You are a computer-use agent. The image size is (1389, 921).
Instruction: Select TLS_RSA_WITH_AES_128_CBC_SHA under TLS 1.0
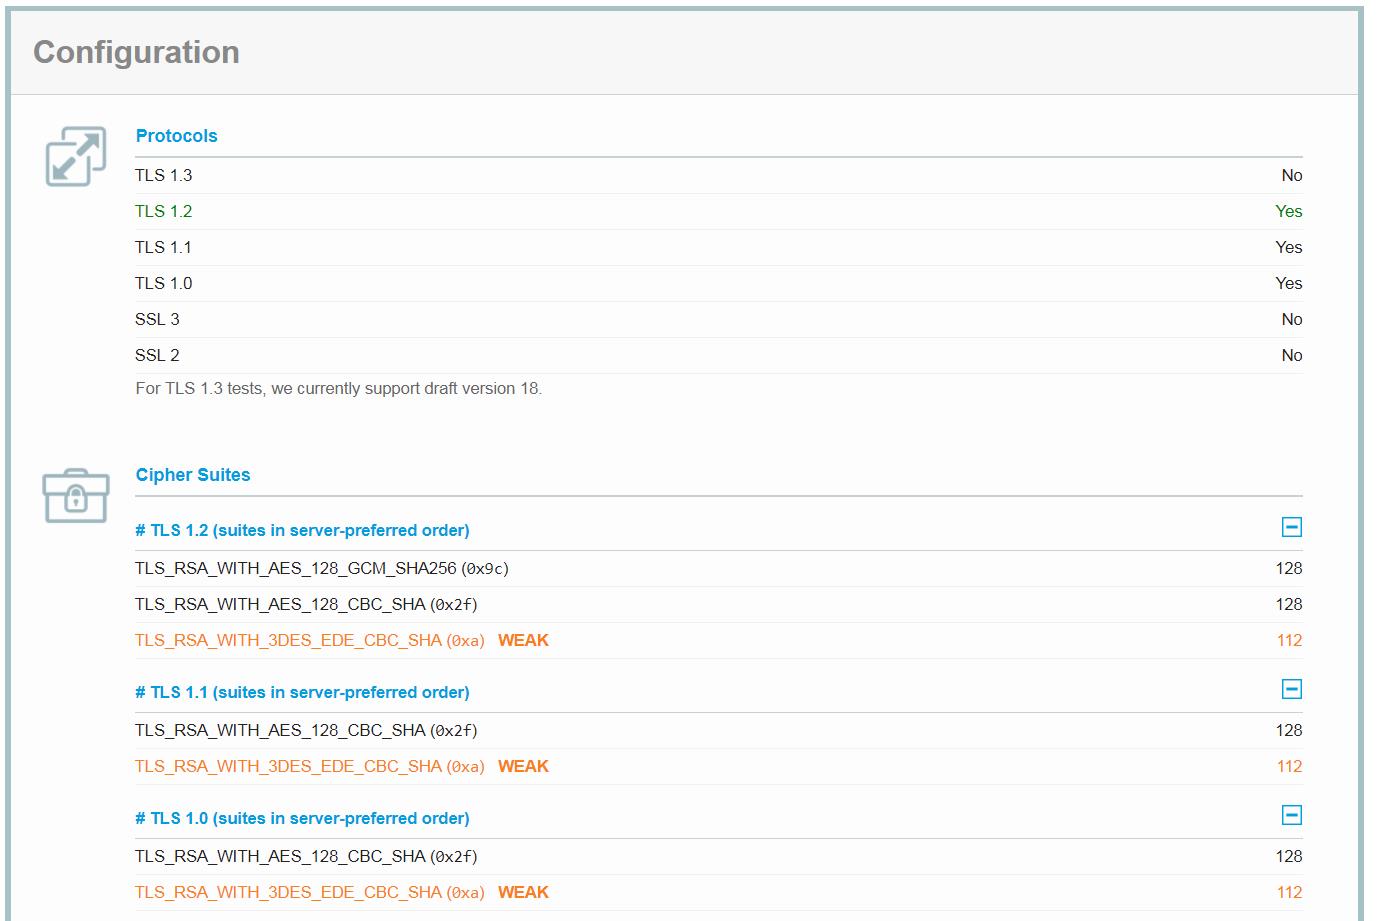coord(306,856)
